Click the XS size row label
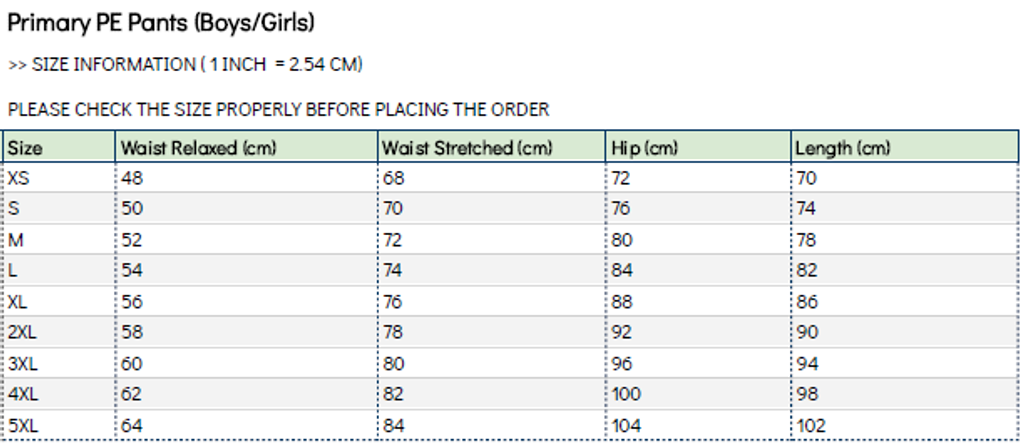This screenshot has width=1024, height=447. tap(18, 178)
